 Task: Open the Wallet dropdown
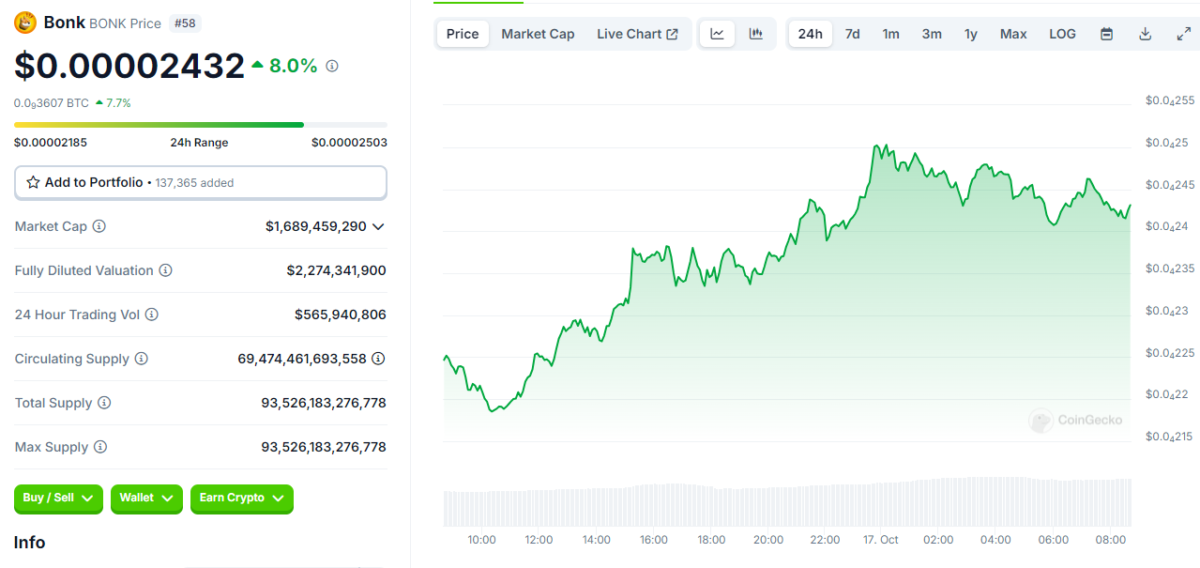(x=147, y=498)
